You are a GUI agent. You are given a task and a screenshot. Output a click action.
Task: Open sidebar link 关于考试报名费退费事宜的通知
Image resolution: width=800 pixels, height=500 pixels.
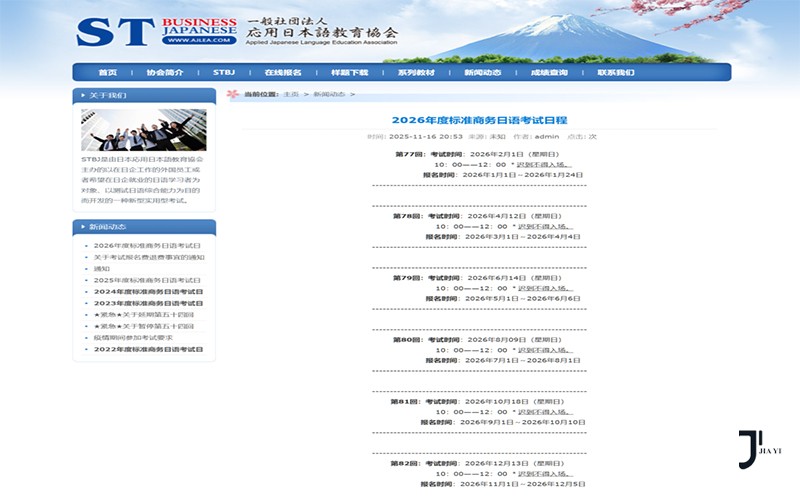[149, 257]
